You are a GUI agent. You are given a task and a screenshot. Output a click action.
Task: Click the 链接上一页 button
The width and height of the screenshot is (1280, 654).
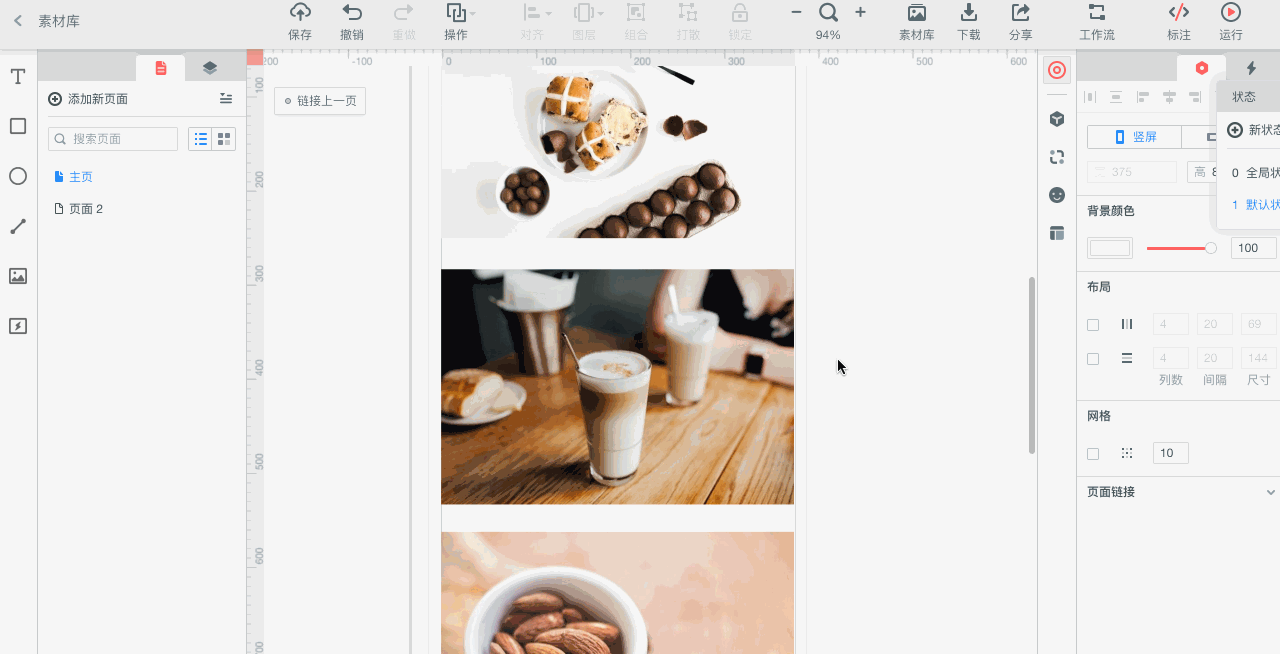(x=320, y=101)
